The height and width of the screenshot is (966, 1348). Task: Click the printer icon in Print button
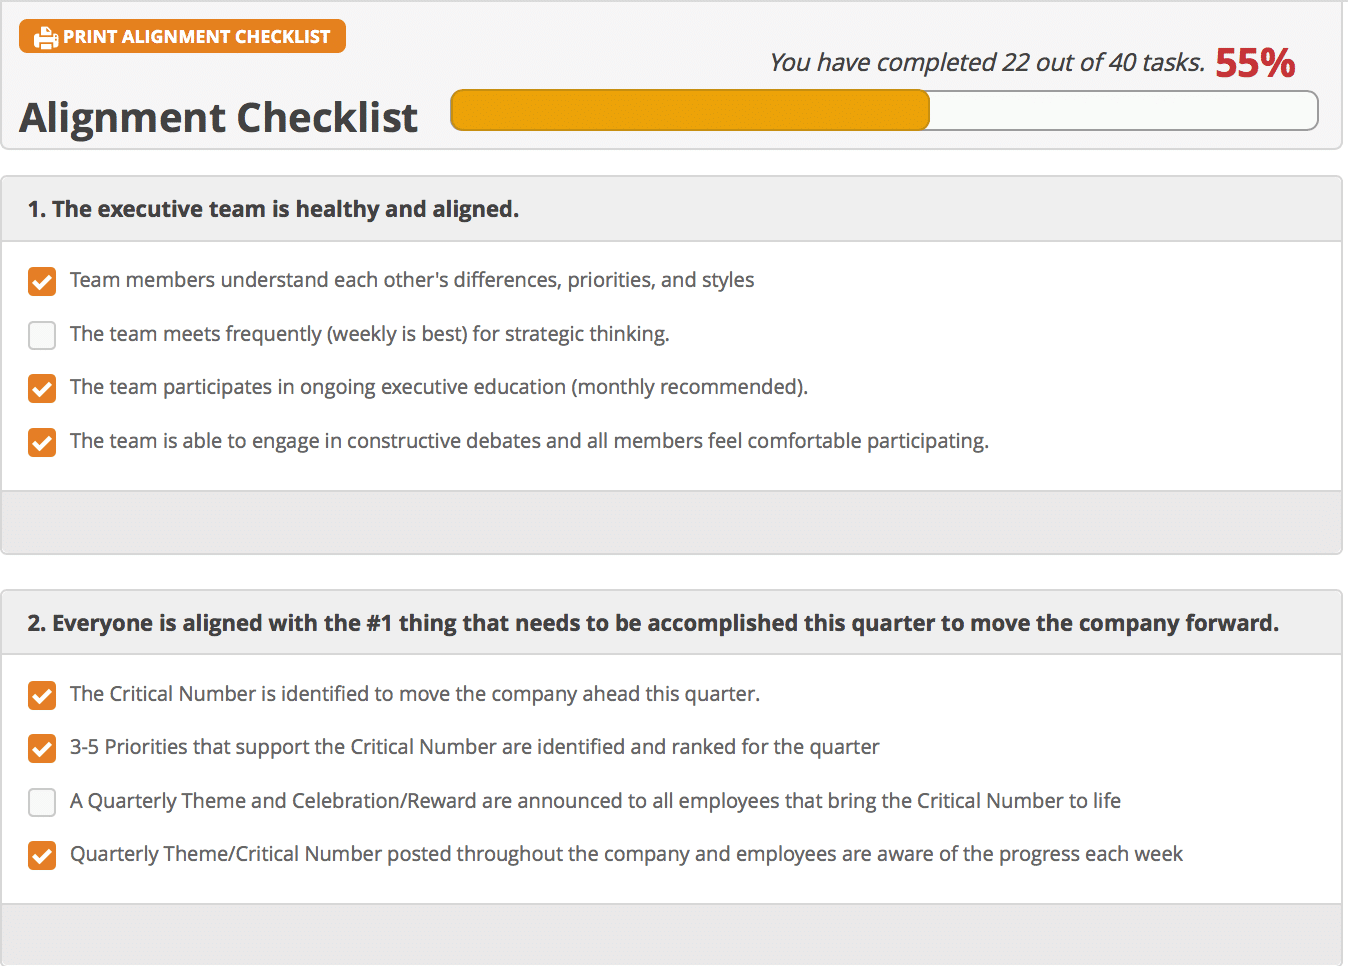coord(46,38)
